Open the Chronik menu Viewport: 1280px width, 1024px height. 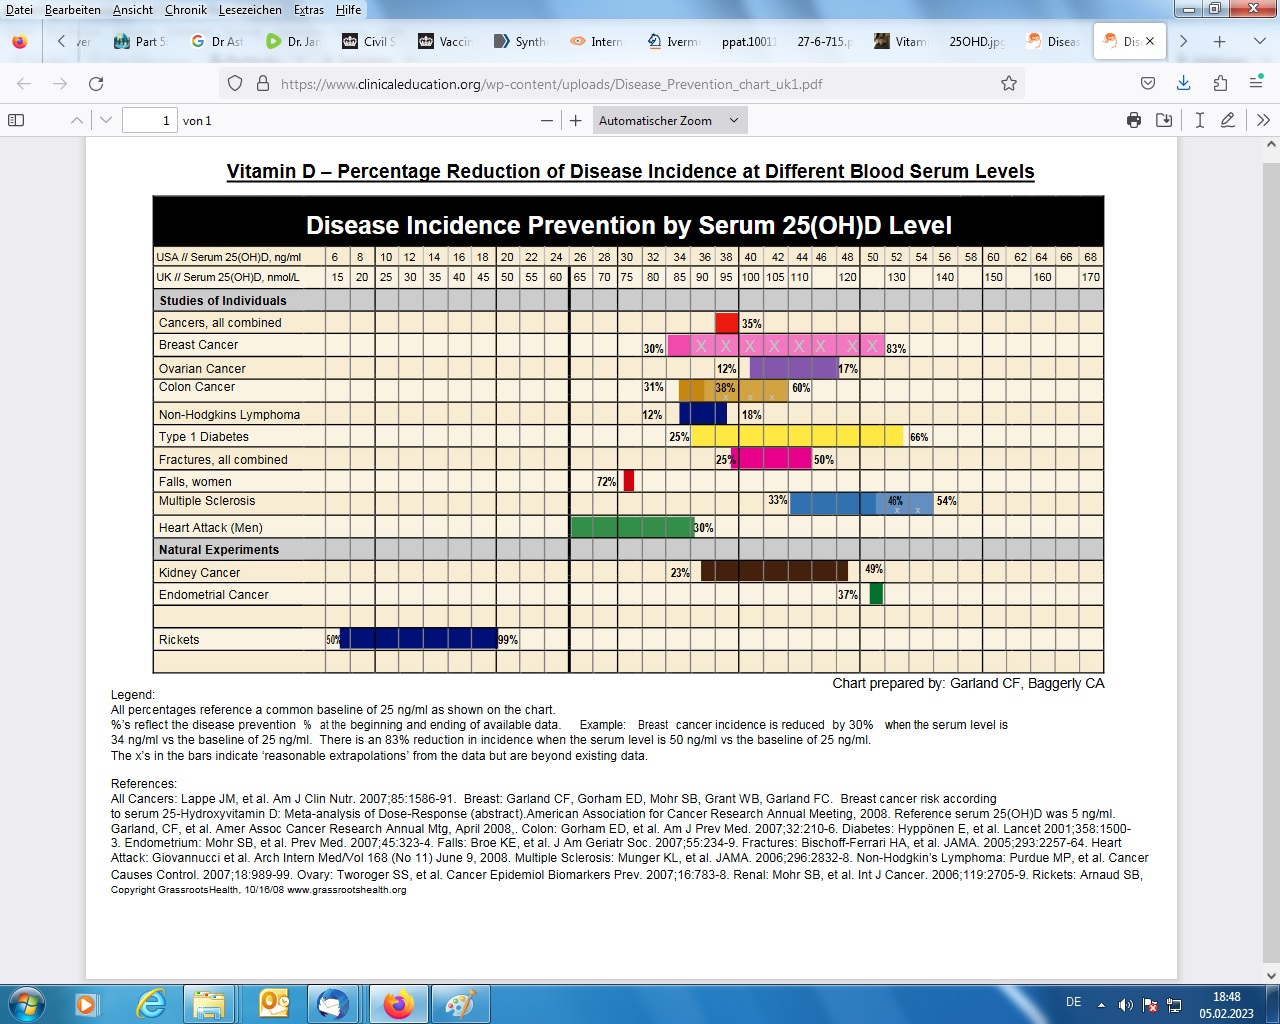pyautogui.click(x=186, y=10)
